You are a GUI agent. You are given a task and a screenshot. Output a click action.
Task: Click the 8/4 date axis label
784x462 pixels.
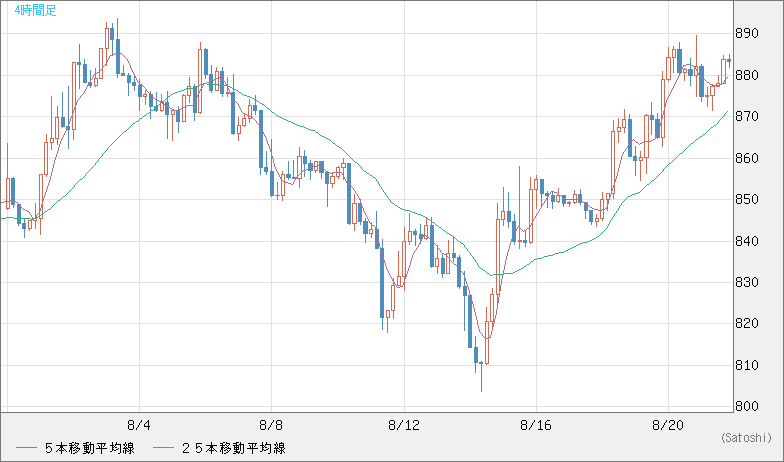pos(139,426)
